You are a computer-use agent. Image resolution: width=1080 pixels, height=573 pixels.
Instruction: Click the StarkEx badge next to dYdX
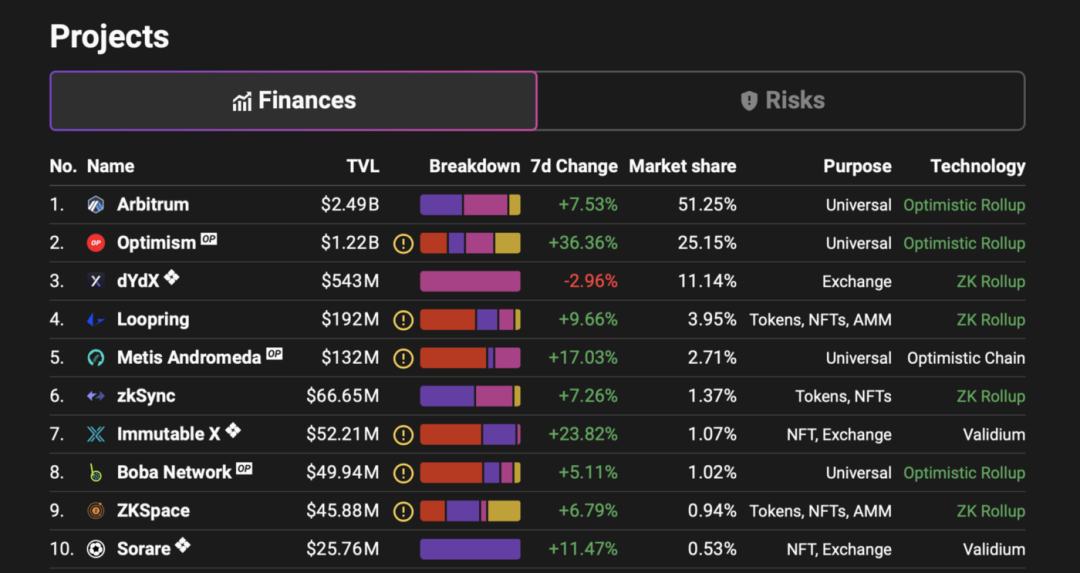(x=172, y=278)
